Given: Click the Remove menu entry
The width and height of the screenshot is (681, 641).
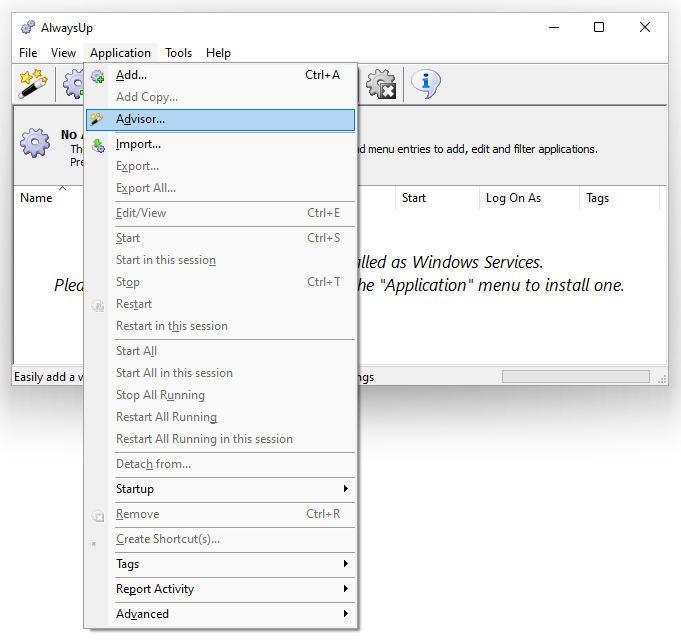Looking at the screenshot, I should point(221,514).
